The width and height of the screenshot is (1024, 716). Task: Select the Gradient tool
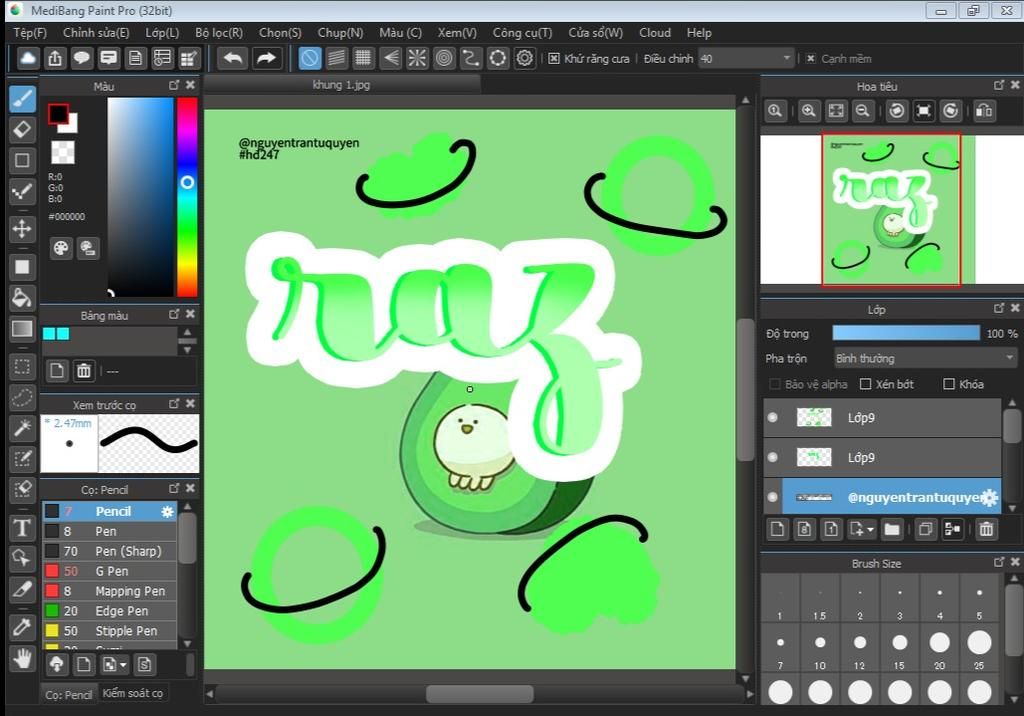[22, 329]
